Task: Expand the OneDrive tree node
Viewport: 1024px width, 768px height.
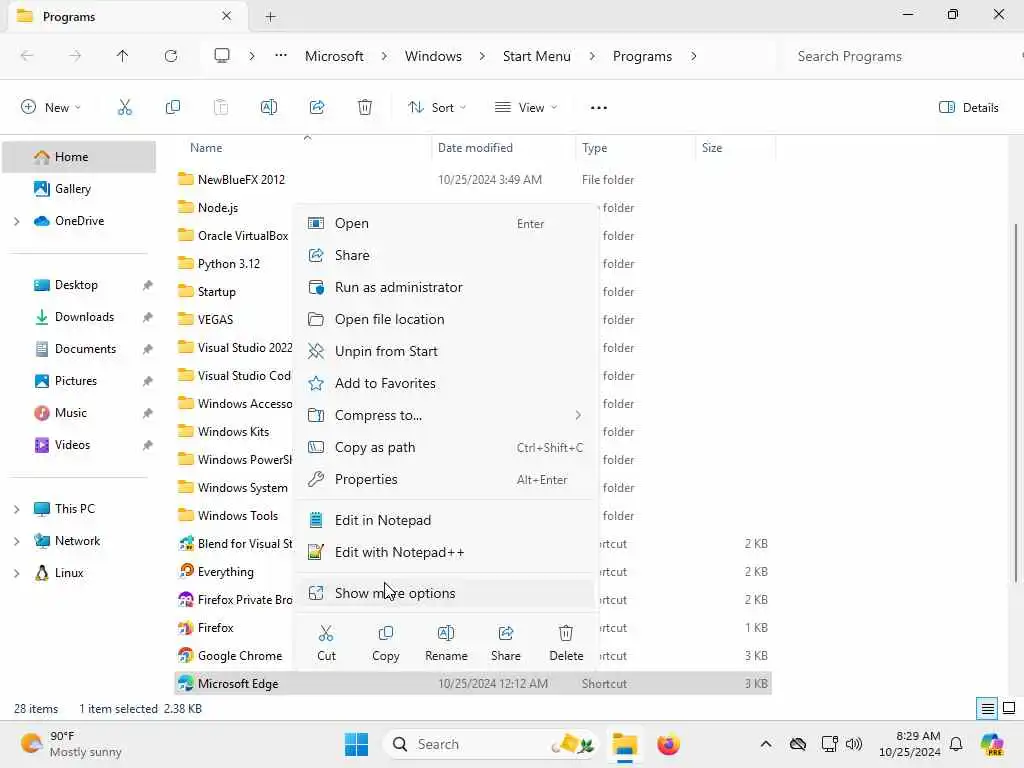Action: point(16,221)
